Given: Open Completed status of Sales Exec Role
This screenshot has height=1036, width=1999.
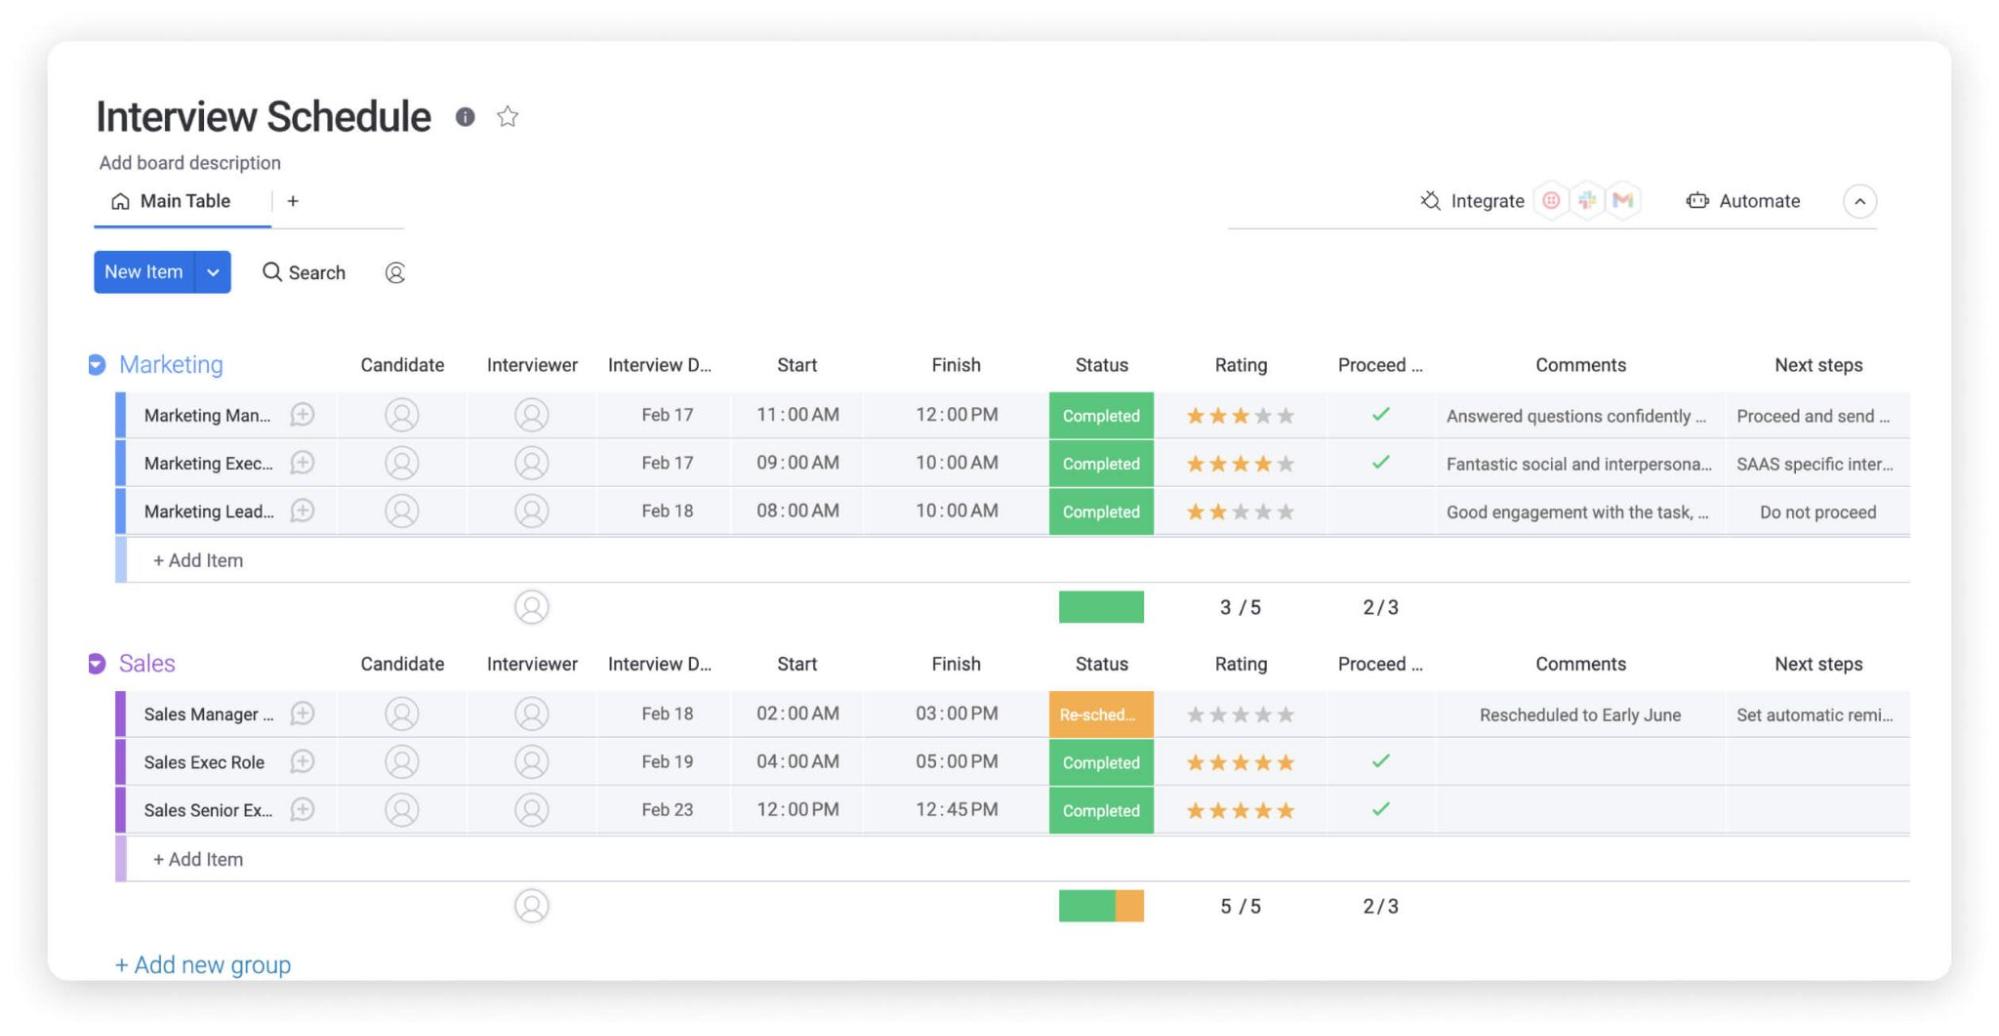Looking at the screenshot, I should point(1101,762).
